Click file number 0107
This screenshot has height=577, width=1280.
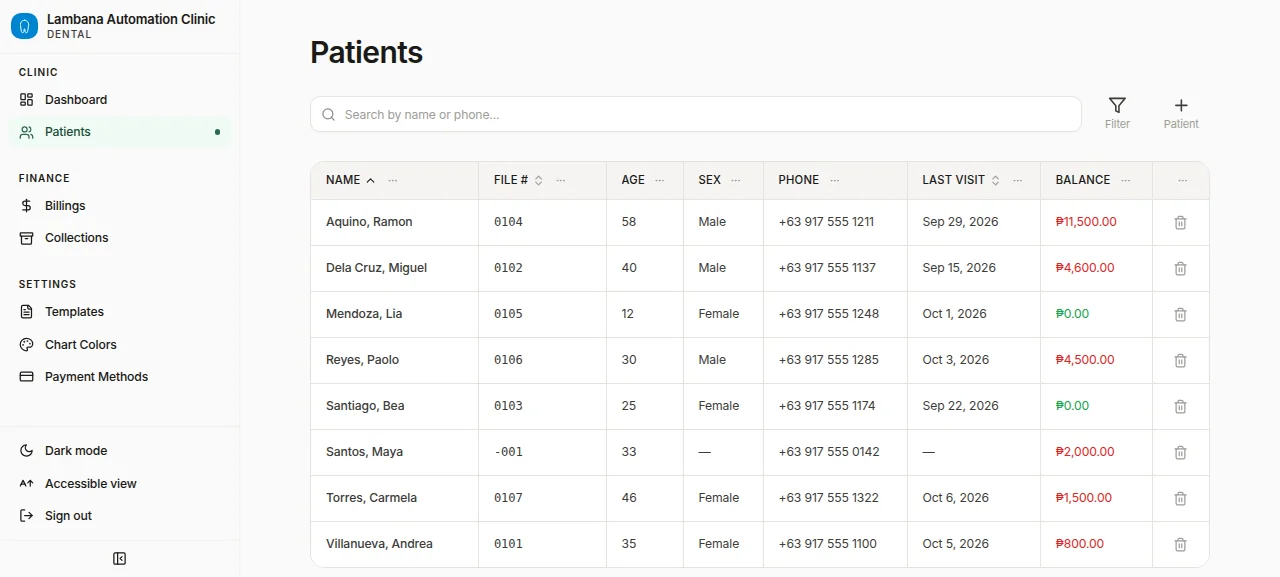coord(508,498)
